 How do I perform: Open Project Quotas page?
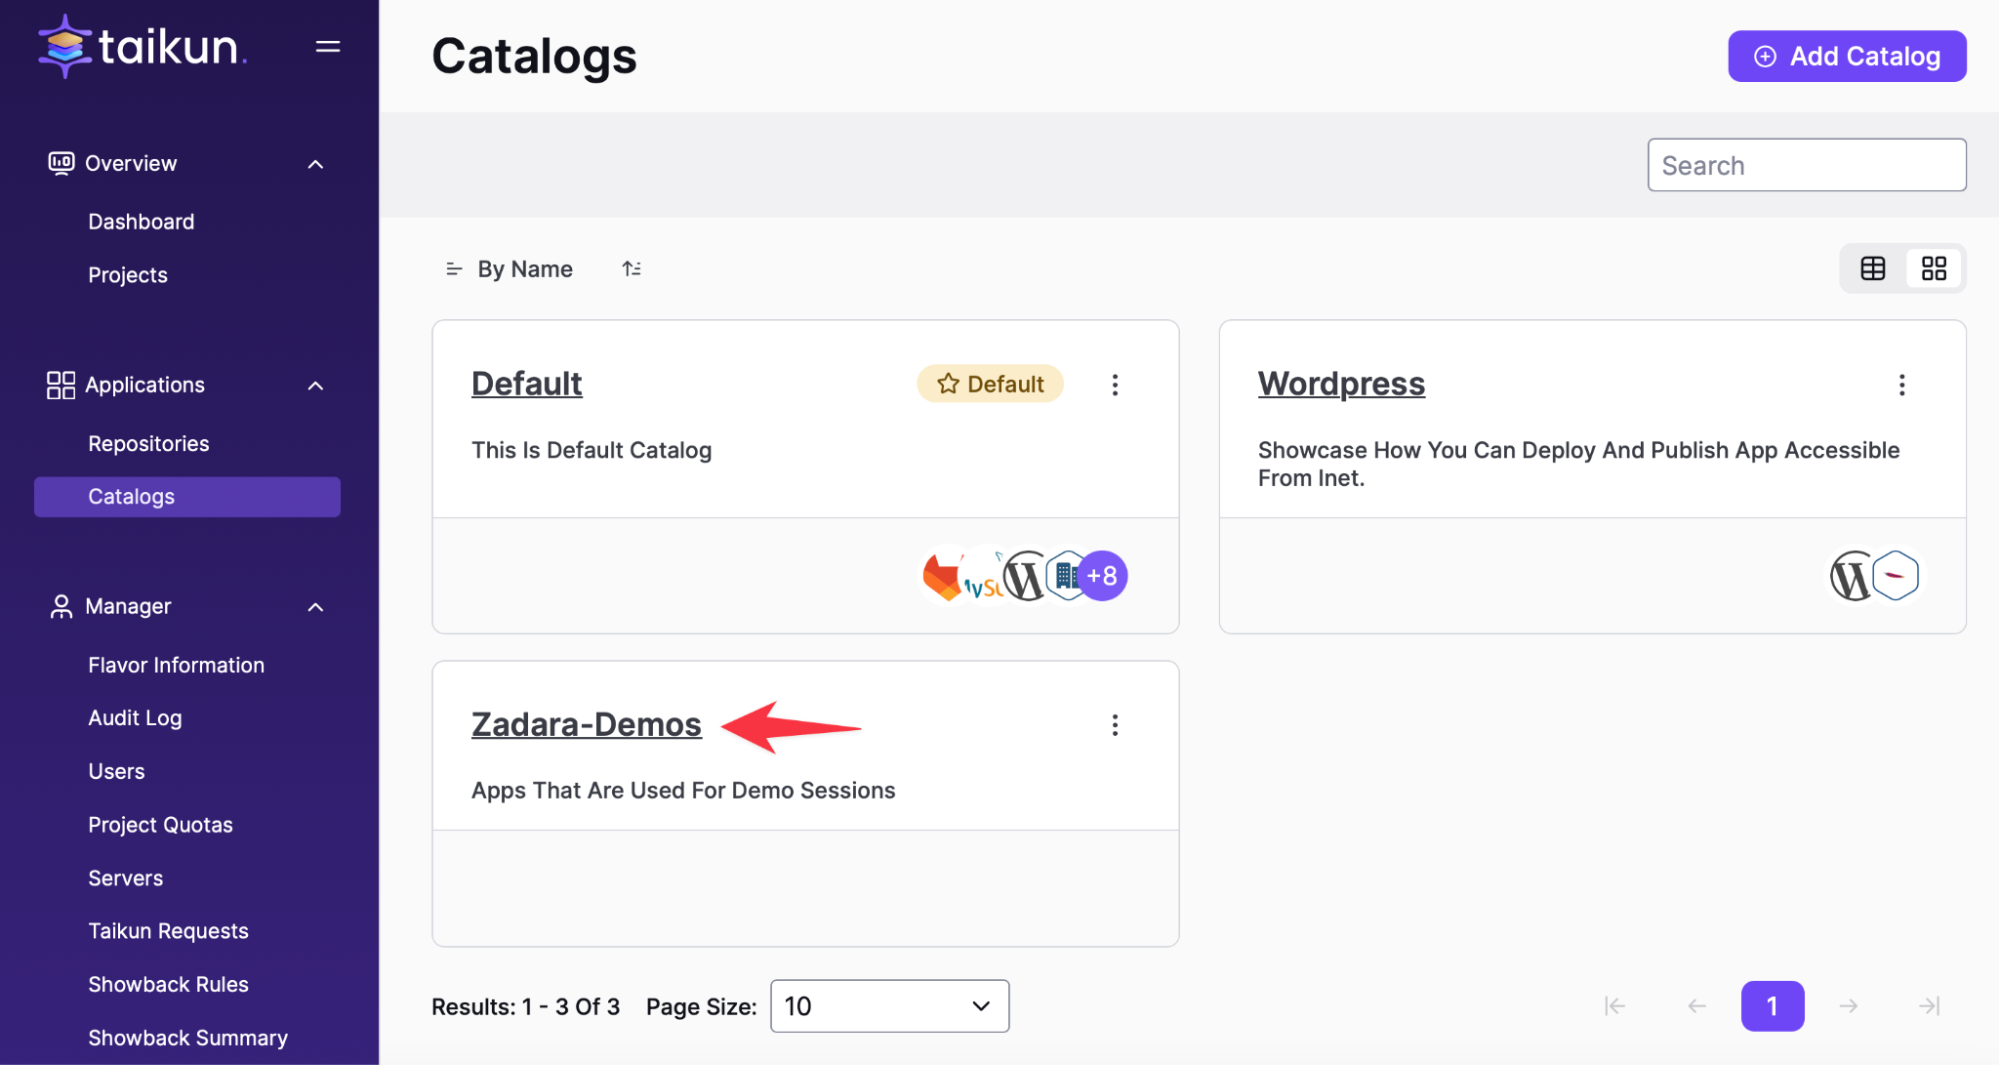(160, 825)
